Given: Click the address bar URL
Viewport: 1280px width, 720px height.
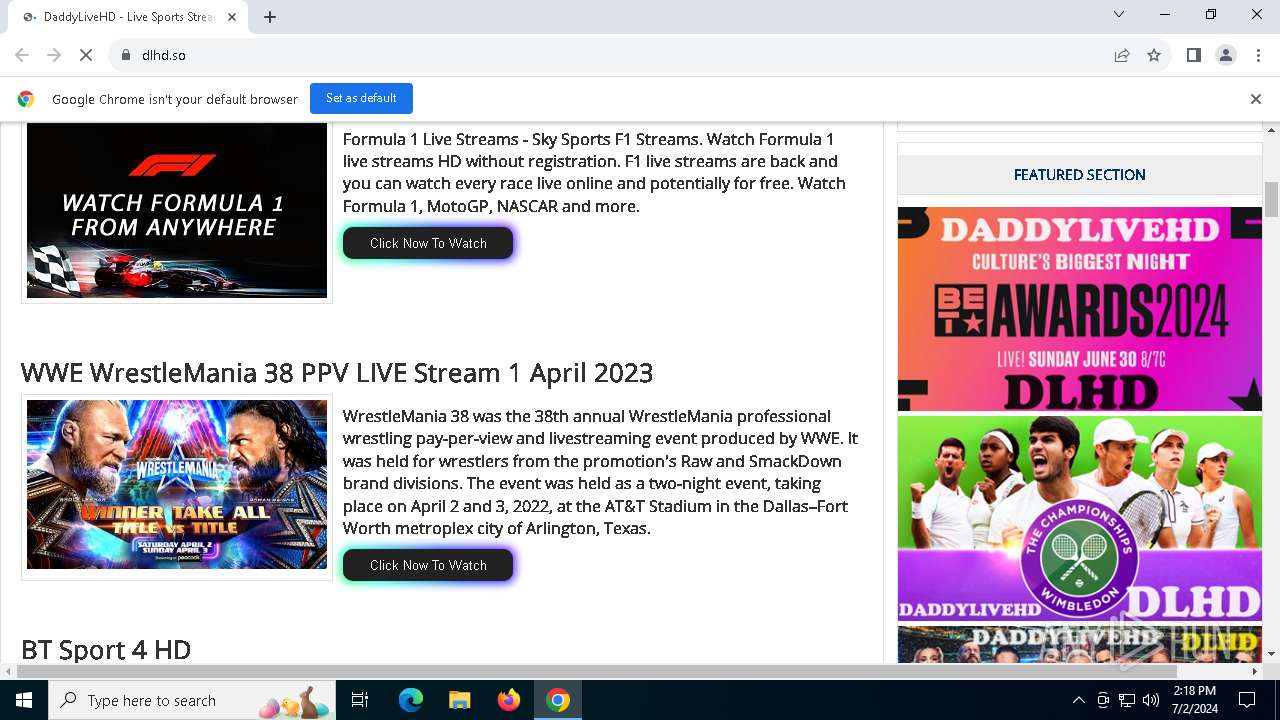Looking at the screenshot, I should point(164,55).
